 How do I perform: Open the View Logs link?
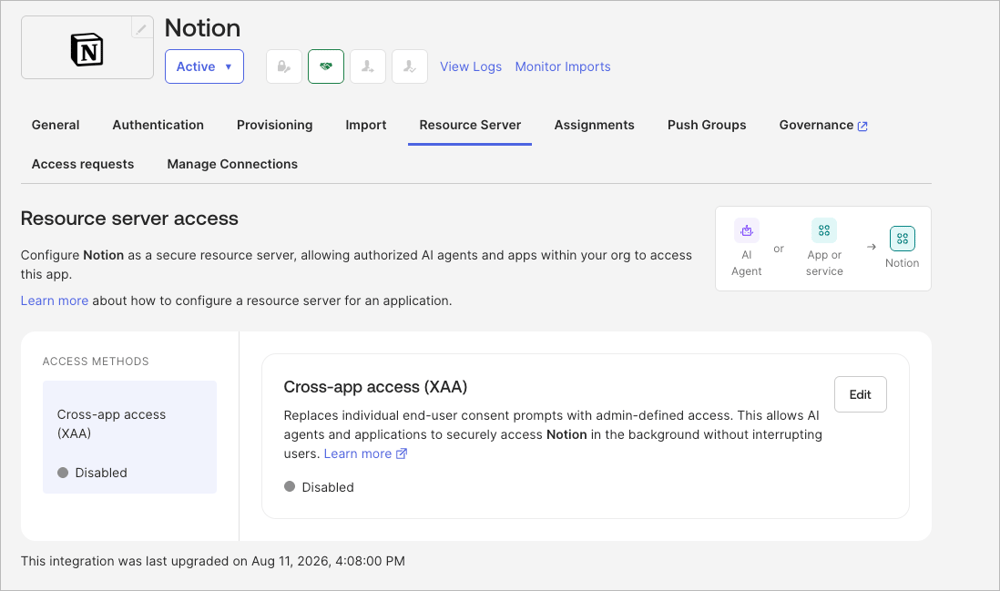(x=471, y=66)
